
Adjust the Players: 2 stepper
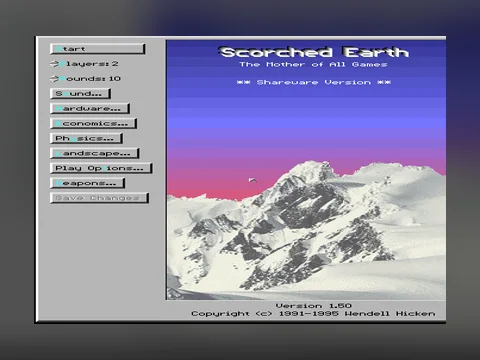[x=84, y=63]
